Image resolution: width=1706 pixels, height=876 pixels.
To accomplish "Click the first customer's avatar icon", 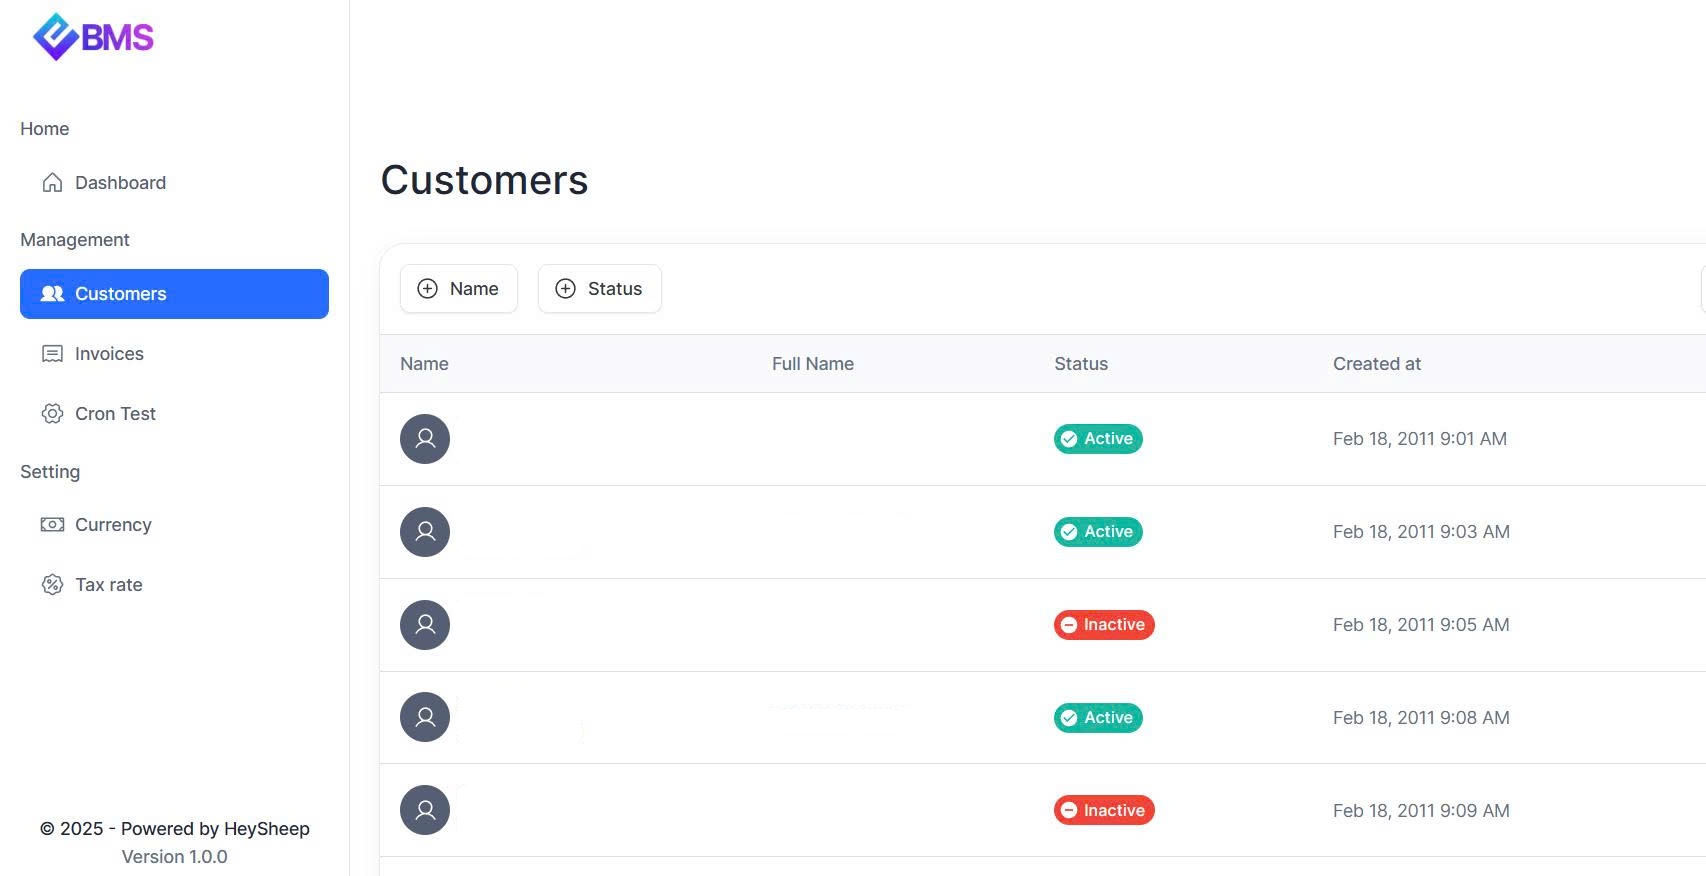I will click(425, 439).
